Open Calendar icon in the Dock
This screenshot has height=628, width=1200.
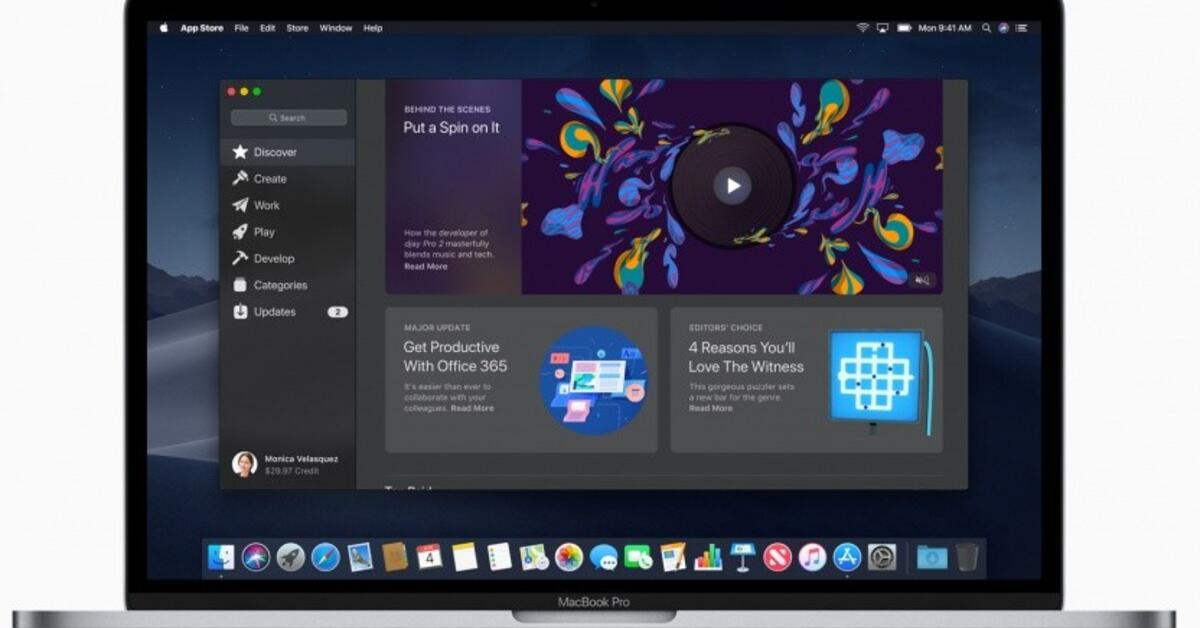[429, 557]
